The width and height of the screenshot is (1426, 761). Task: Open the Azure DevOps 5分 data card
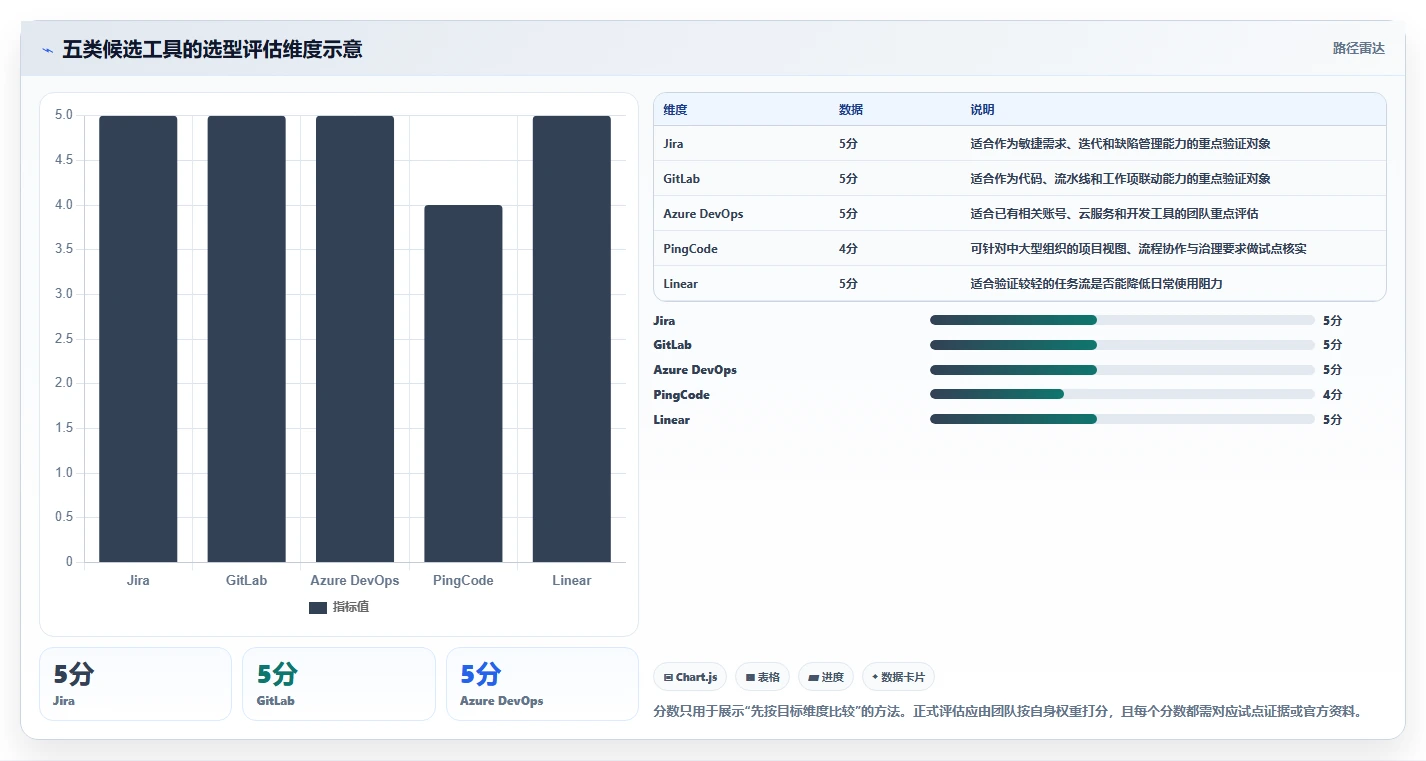[542, 684]
